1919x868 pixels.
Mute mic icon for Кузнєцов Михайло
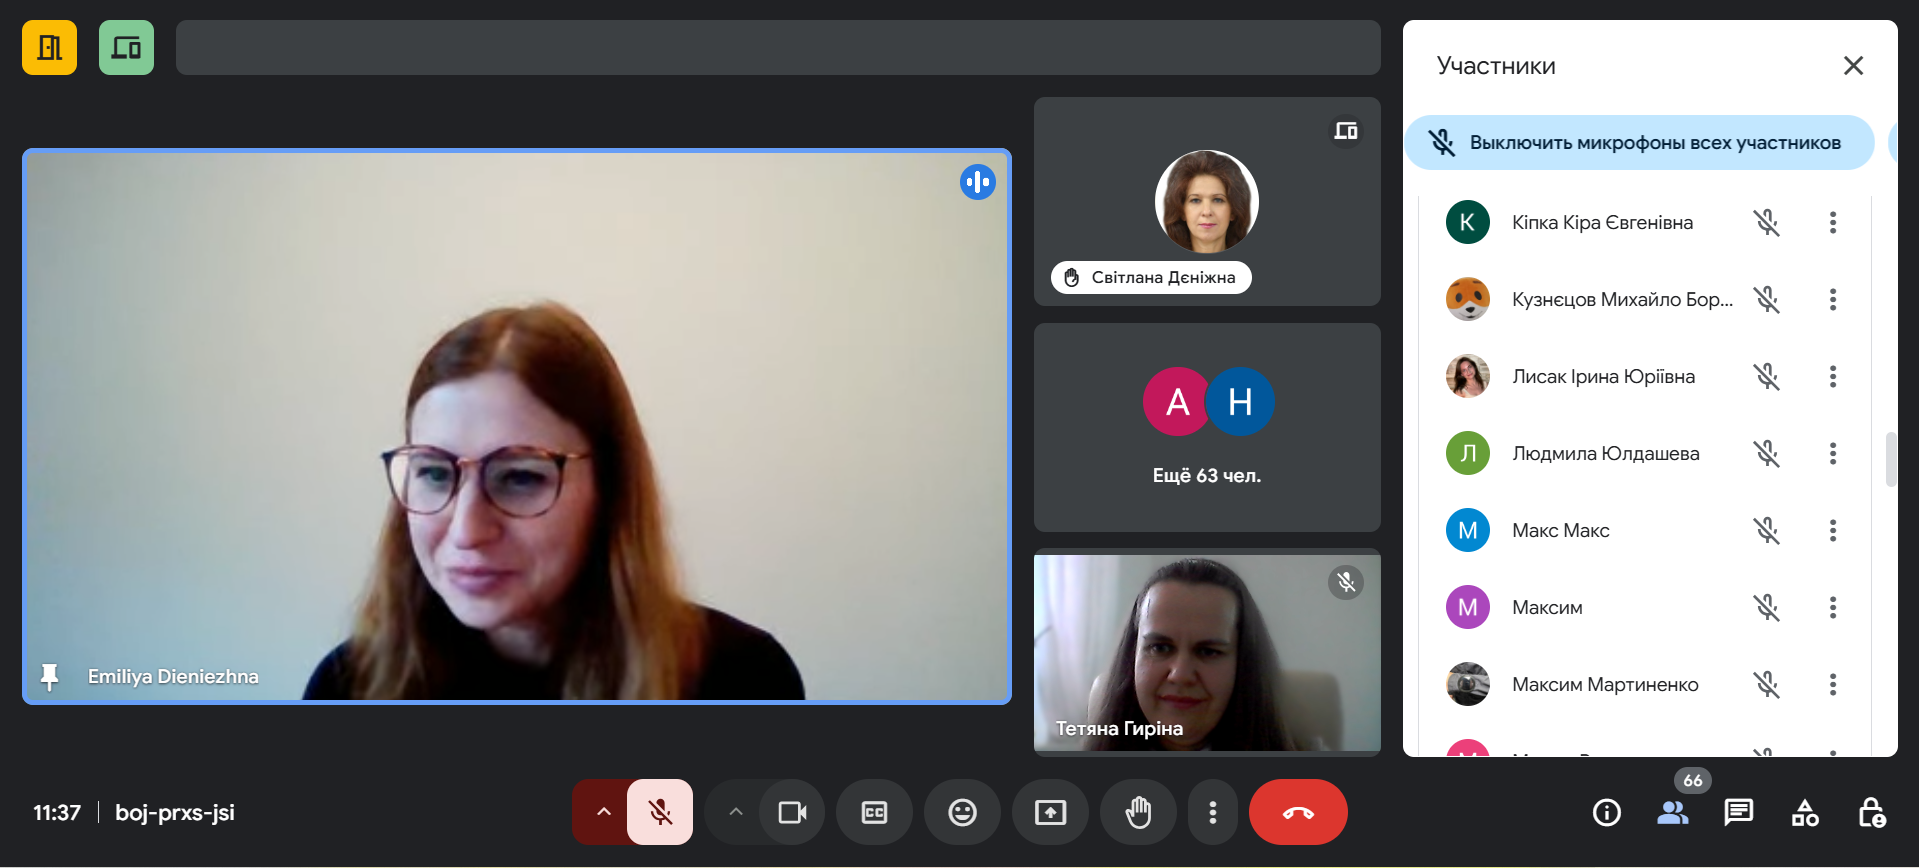point(1766,299)
